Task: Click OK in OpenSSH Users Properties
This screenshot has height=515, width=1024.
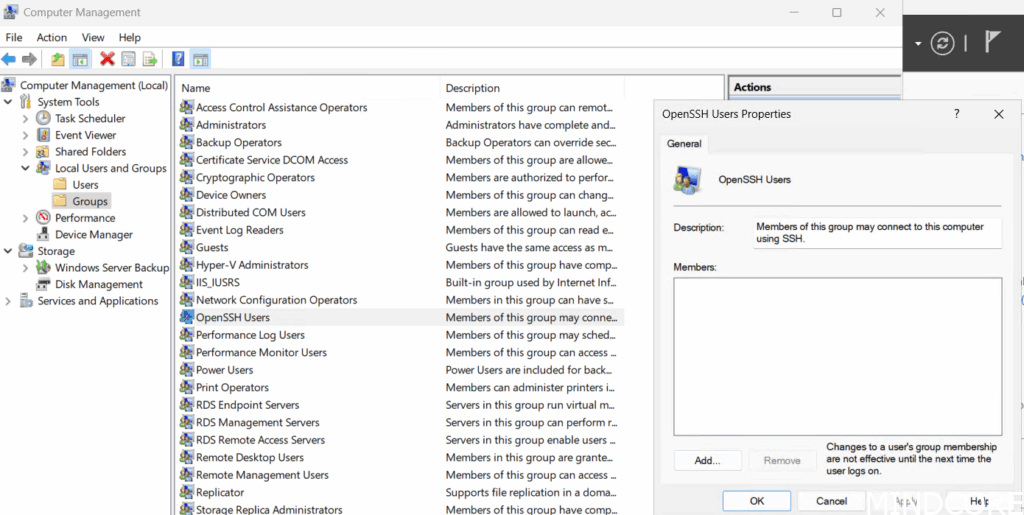Action: pos(757,501)
